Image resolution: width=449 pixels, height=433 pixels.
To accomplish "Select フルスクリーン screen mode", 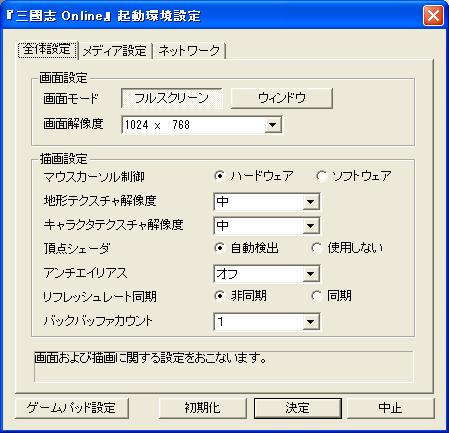I will point(171,98).
